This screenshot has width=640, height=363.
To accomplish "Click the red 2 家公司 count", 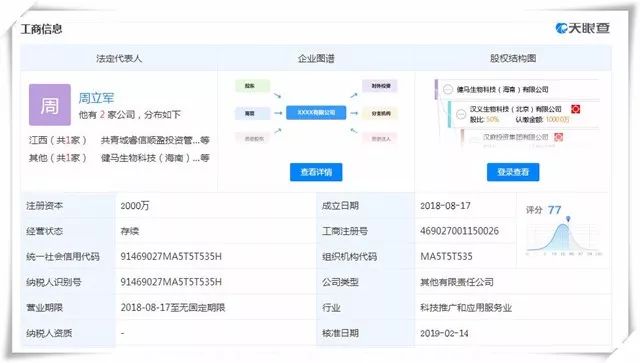I will 102,114.
